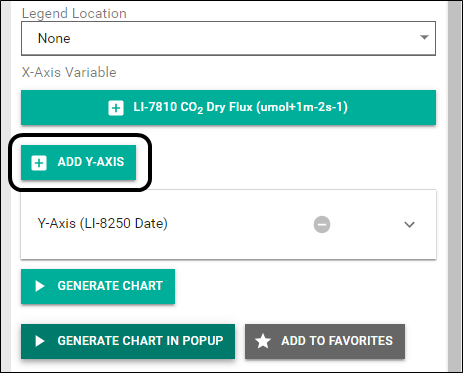This screenshot has width=463, height=373.
Task: Select the Y-Axis (LI-8250 Date) panel title
Action: (102, 224)
